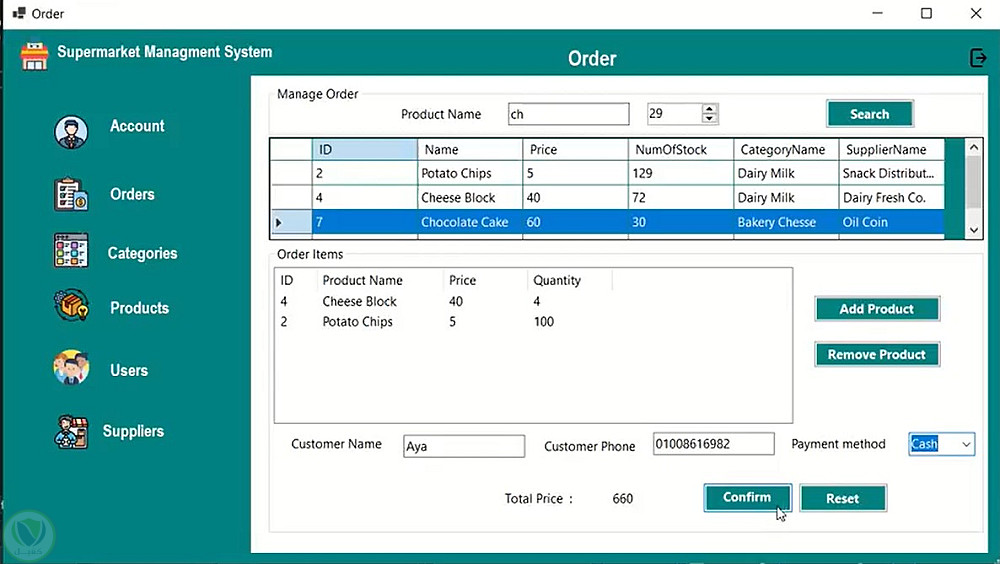Open Orders via its clipboard icon

[71, 194]
